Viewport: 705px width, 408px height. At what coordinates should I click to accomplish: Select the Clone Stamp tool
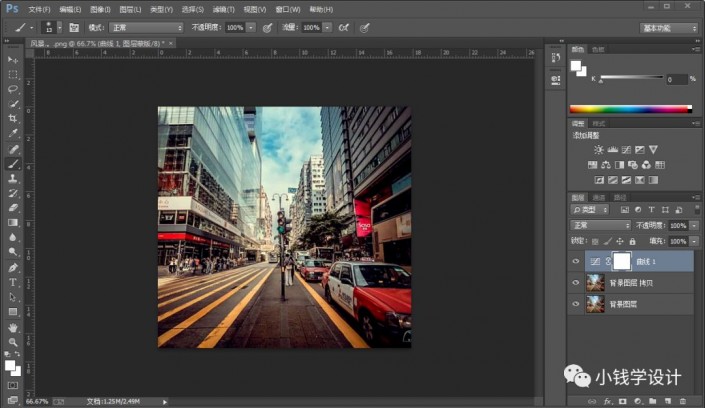click(x=13, y=179)
